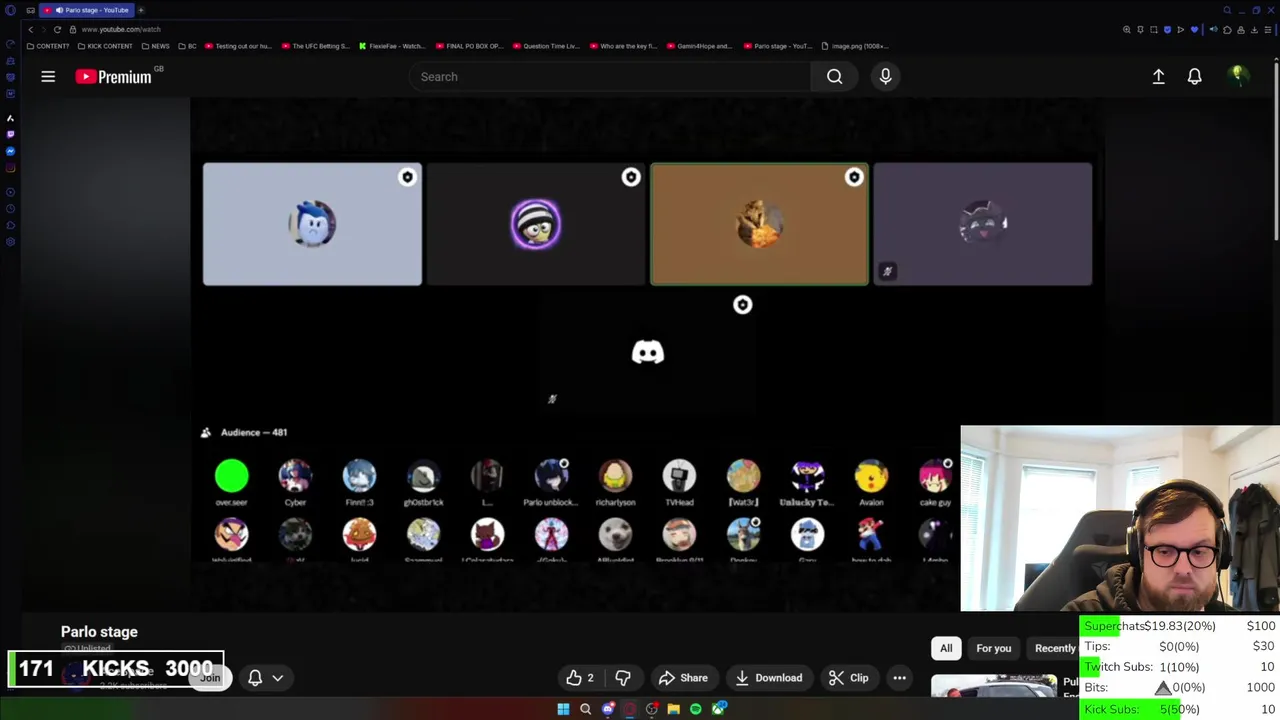Viewport: 1280px width, 720px height.
Task: Open the FlexieFae Kick bookmark
Action: click(391, 46)
